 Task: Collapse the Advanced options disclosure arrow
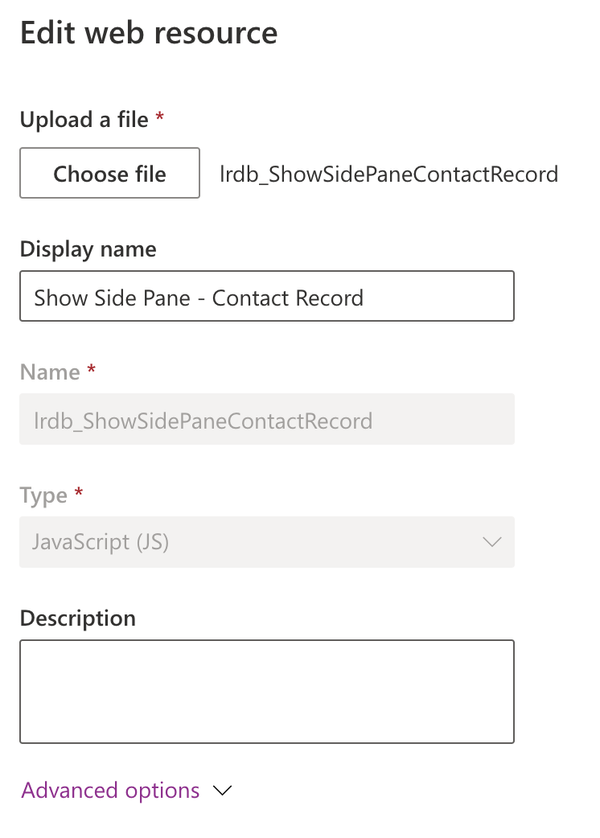coord(222,790)
